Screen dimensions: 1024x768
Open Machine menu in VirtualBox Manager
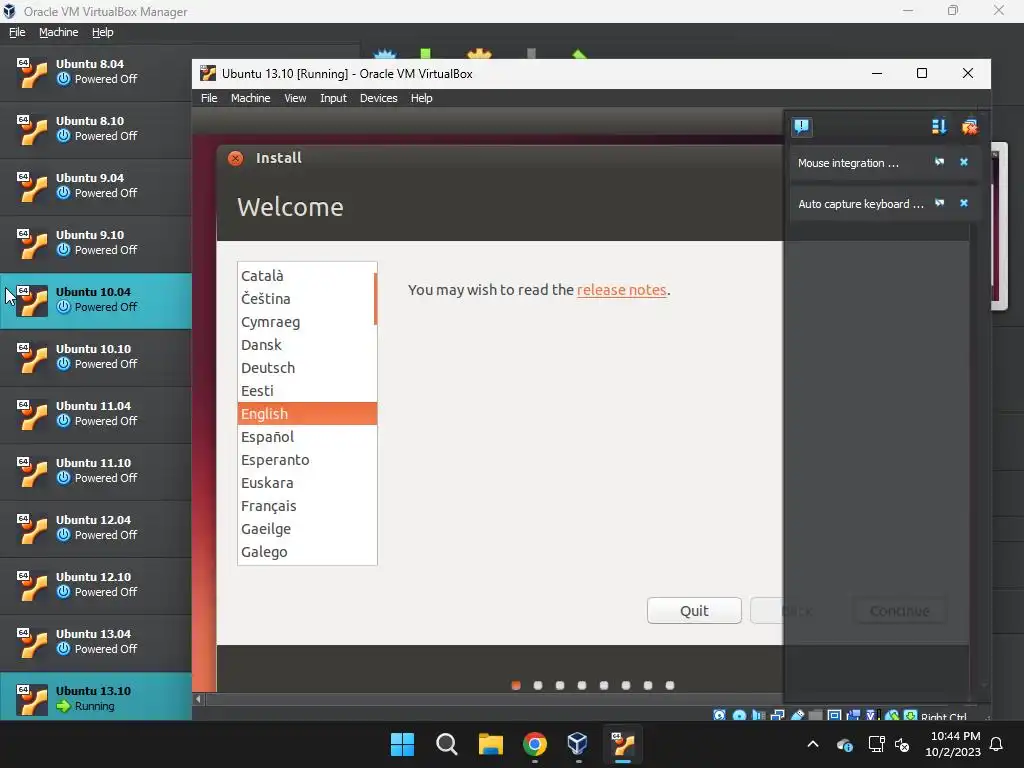59,32
